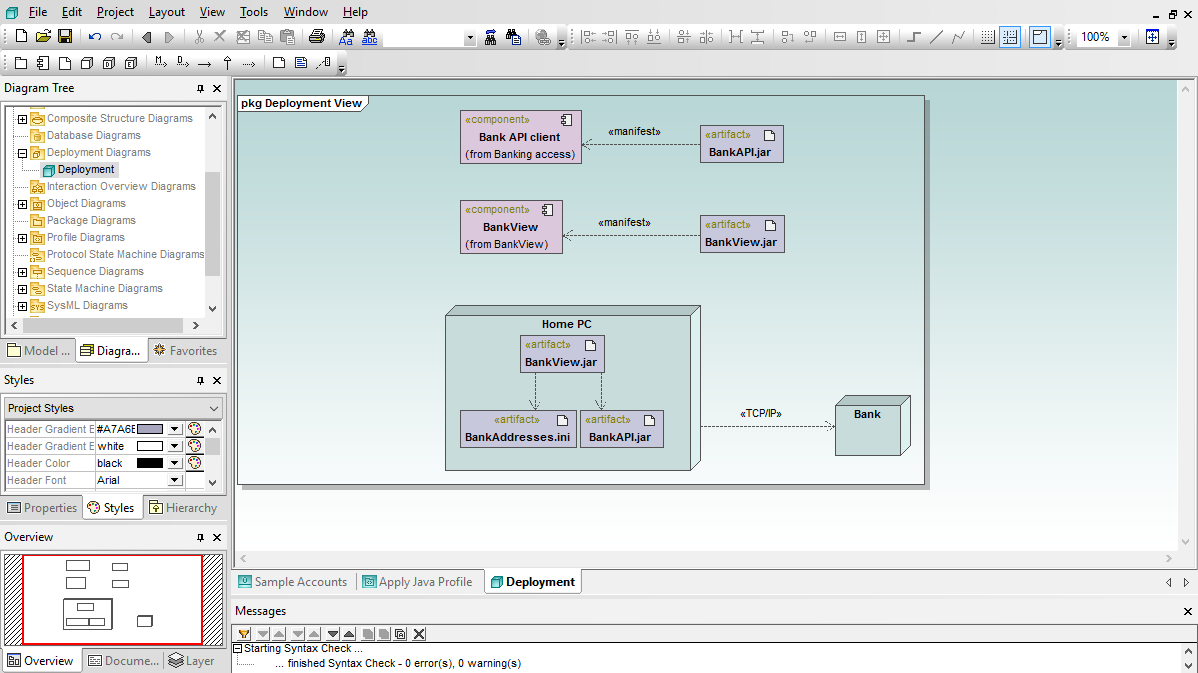Collapse the Starting Syntax Check message
The image size is (1198, 673).
[x=238, y=649]
